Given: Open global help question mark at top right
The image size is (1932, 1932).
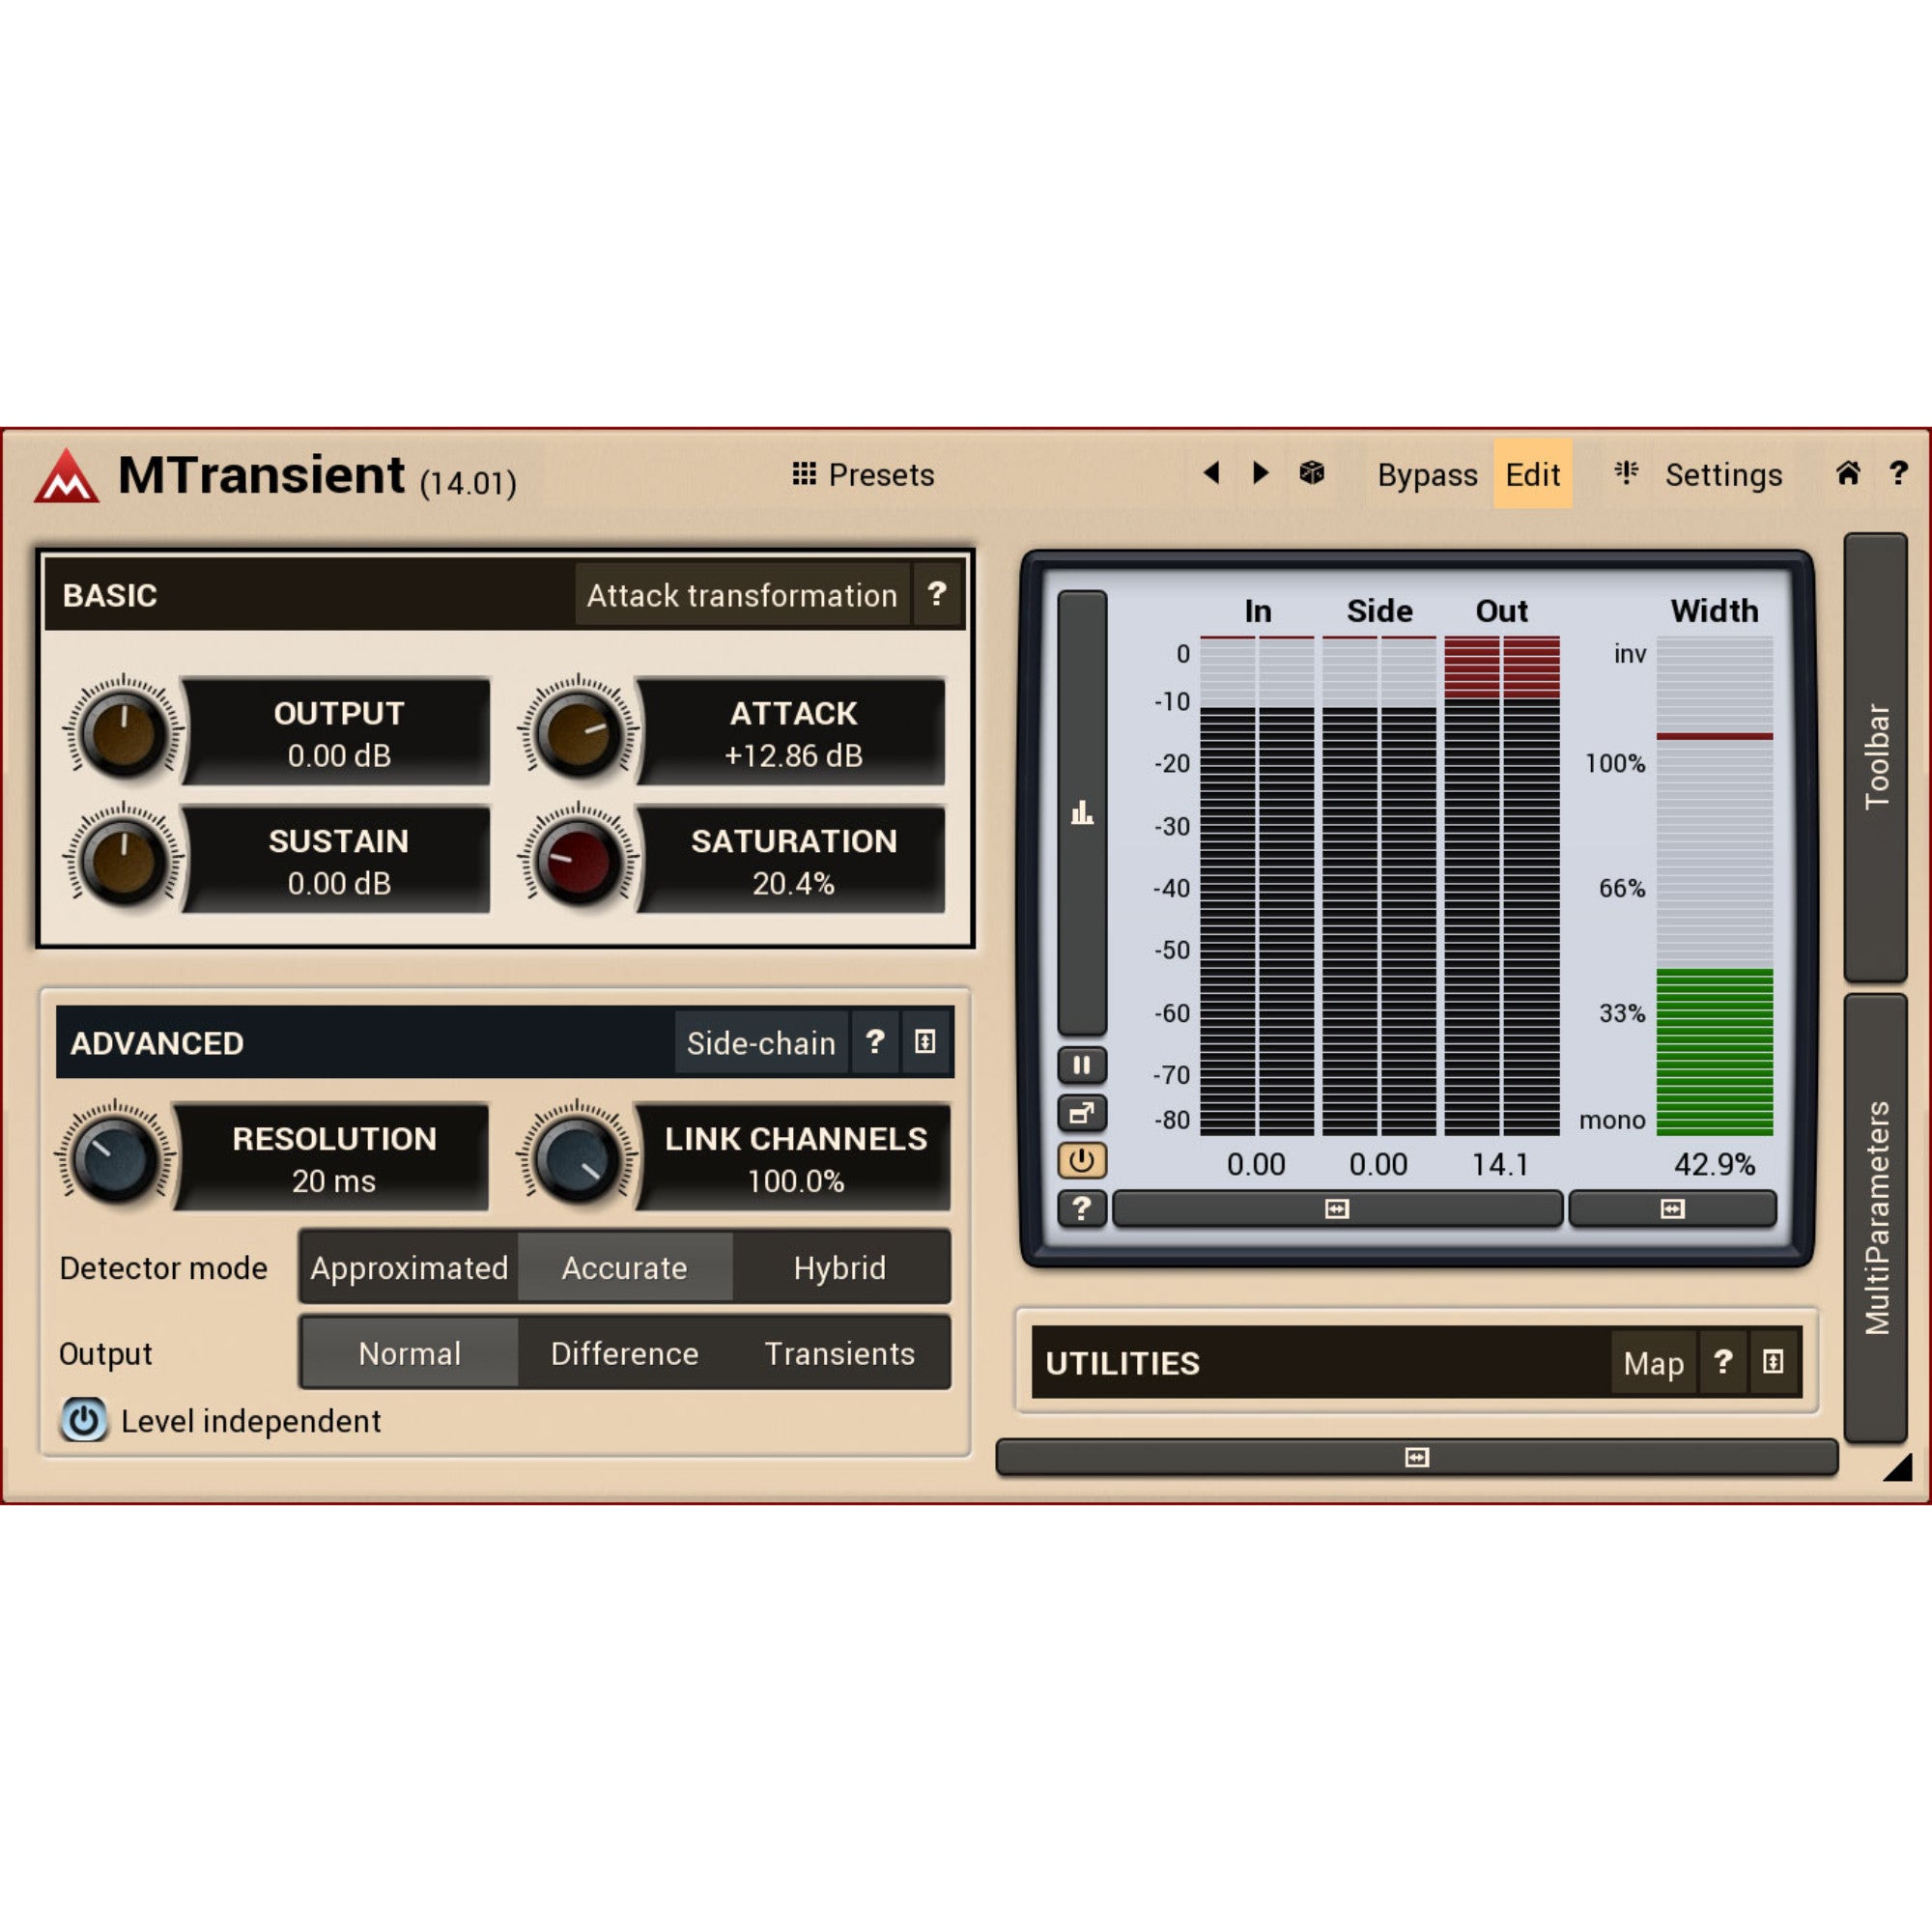Looking at the screenshot, I should pos(1898,473).
